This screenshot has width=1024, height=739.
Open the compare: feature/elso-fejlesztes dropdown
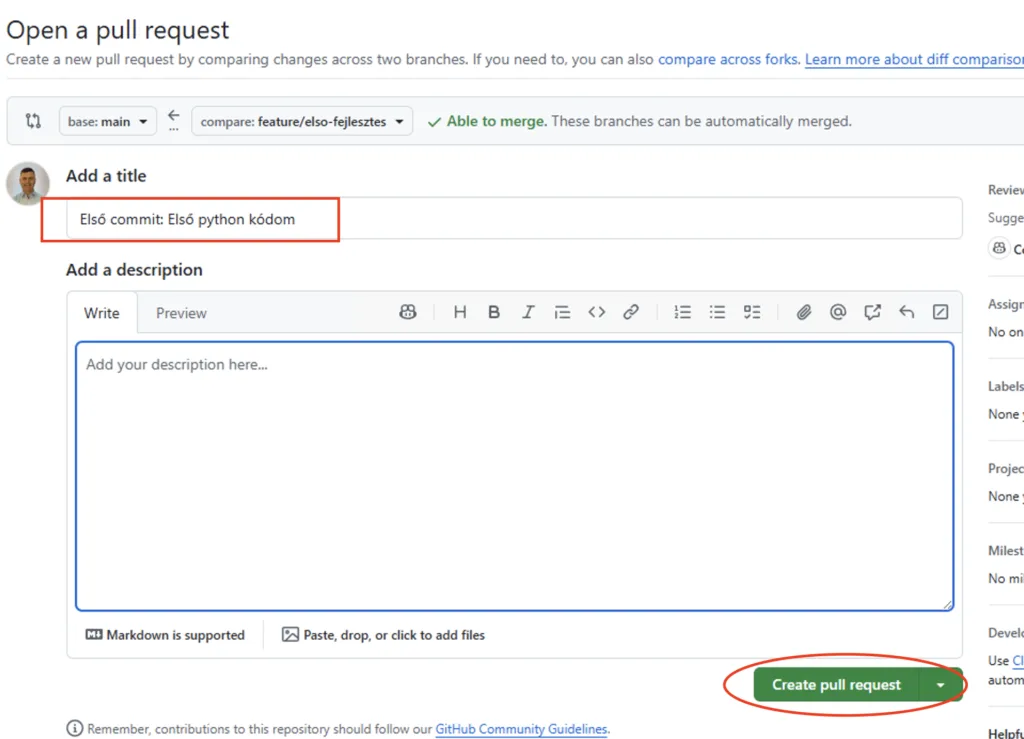pos(302,122)
